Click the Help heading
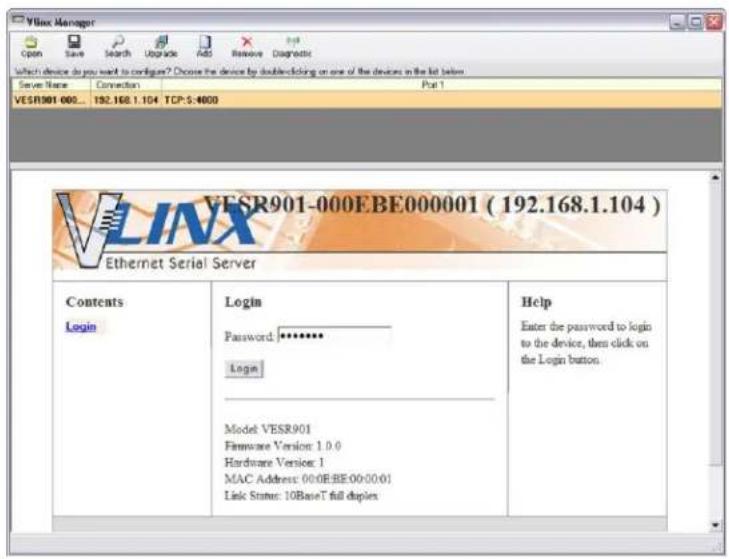The image size is (729, 559). coord(536,302)
